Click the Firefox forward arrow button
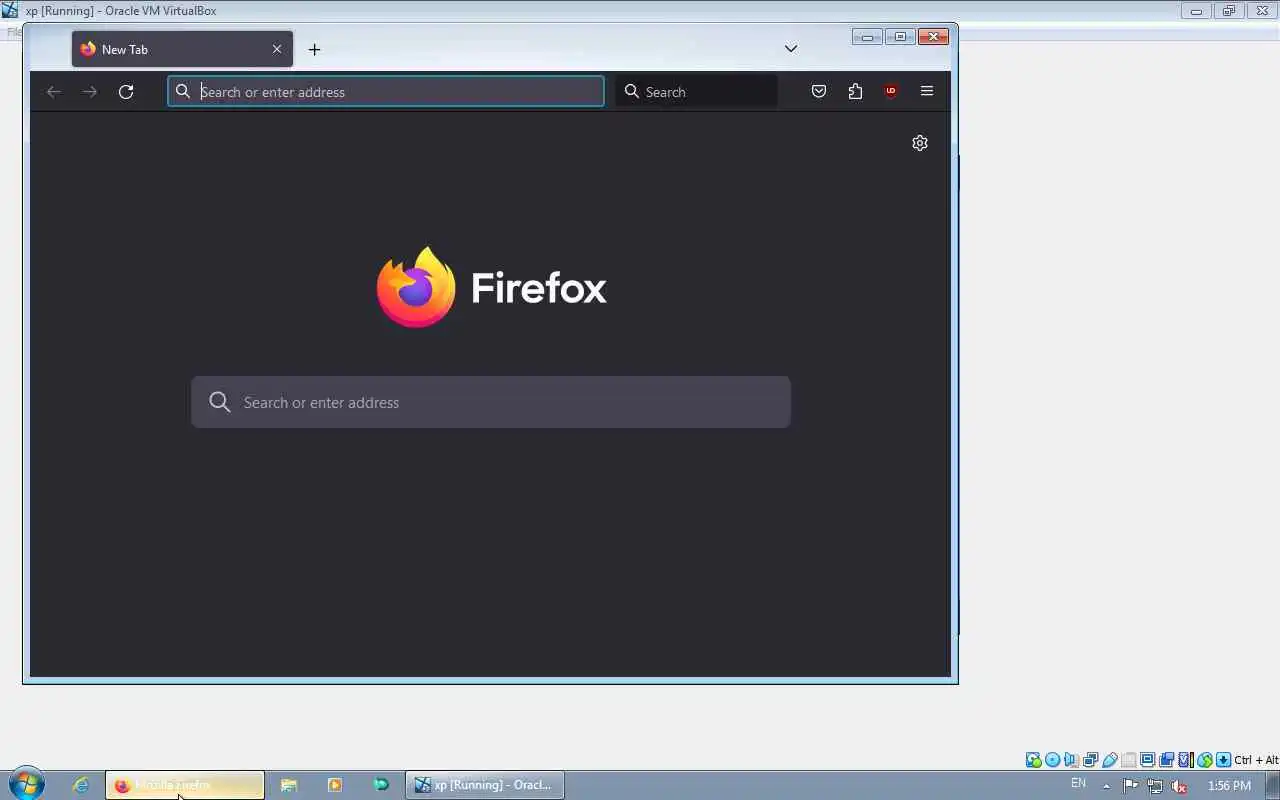Viewport: 1280px width, 800px height. [x=90, y=91]
